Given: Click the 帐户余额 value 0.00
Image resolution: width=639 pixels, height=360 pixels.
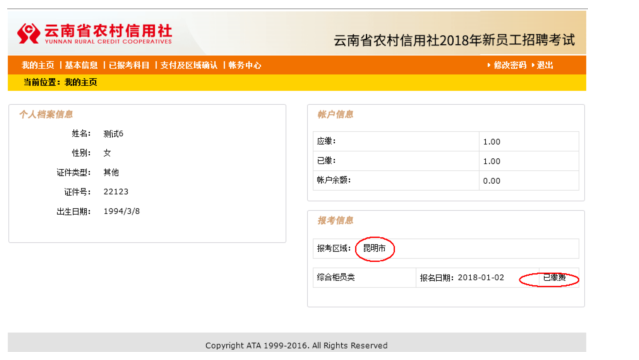Looking at the screenshot, I should [491, 181].
